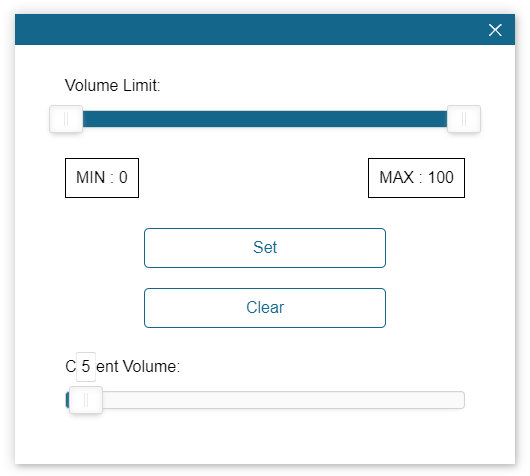Click the maximum handle of Volume Limit slider
Screen dimensions: 530x476
click(x=464, y=119)
